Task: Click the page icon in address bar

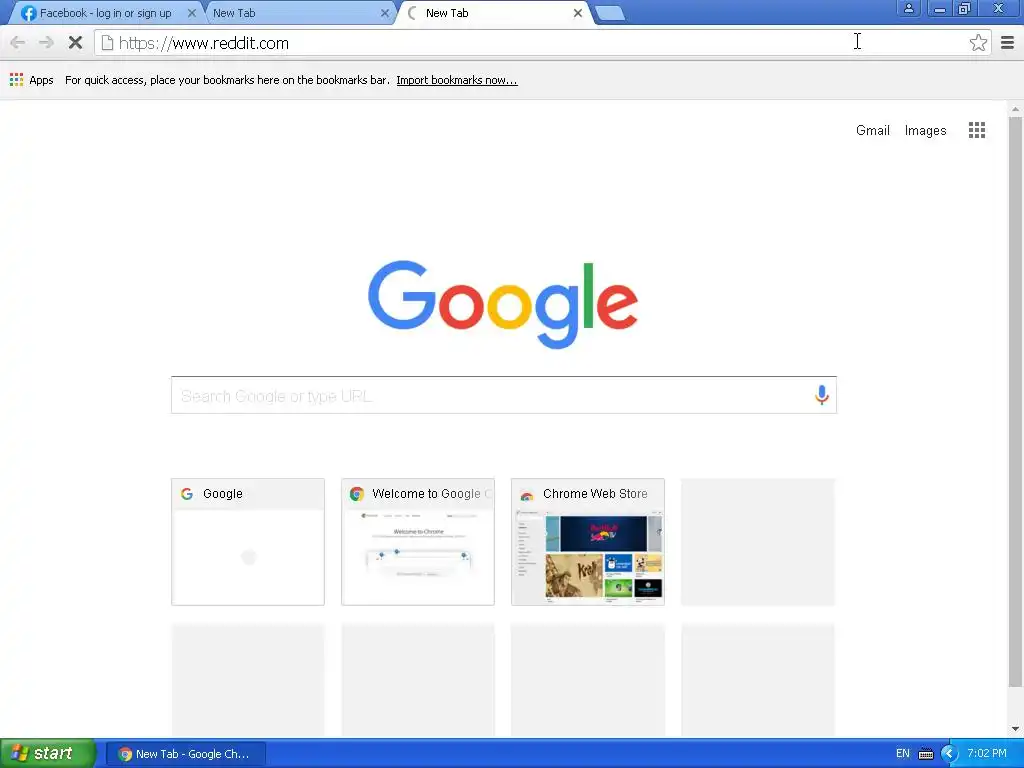Action: pos(107,43)
